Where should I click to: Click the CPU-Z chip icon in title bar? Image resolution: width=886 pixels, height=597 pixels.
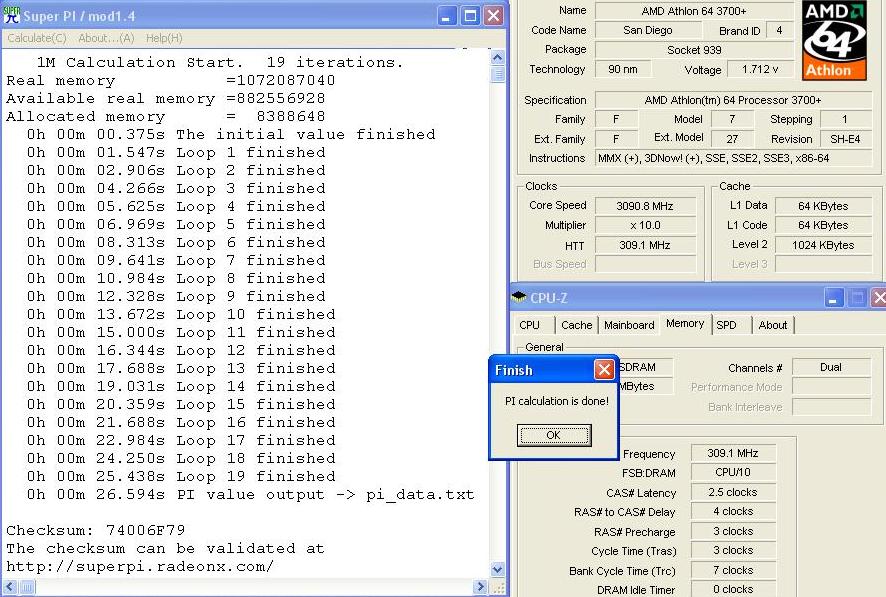coord(519,297)
